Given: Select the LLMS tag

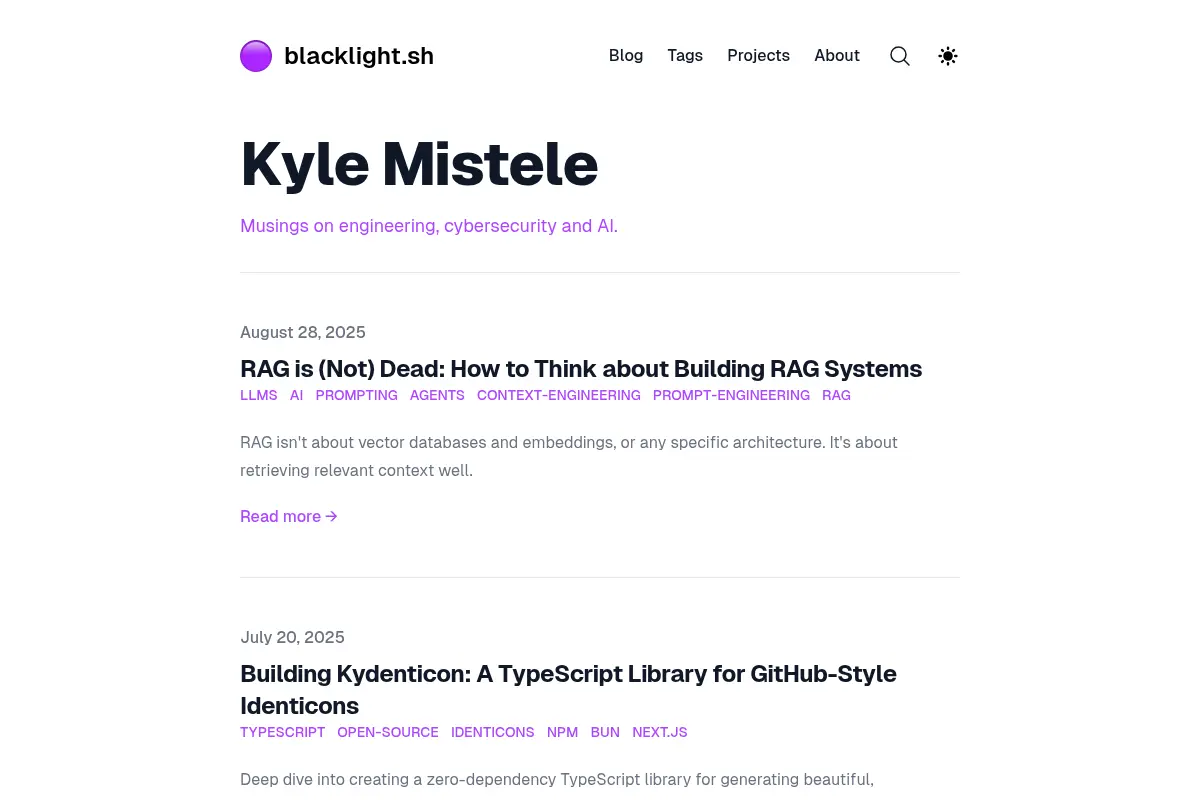Looking at the screenshot, I should pyautogui.click(x=259, y=395).
